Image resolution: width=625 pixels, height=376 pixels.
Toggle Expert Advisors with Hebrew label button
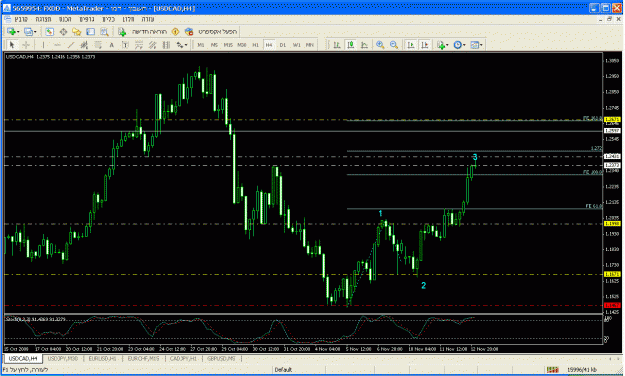212,31
